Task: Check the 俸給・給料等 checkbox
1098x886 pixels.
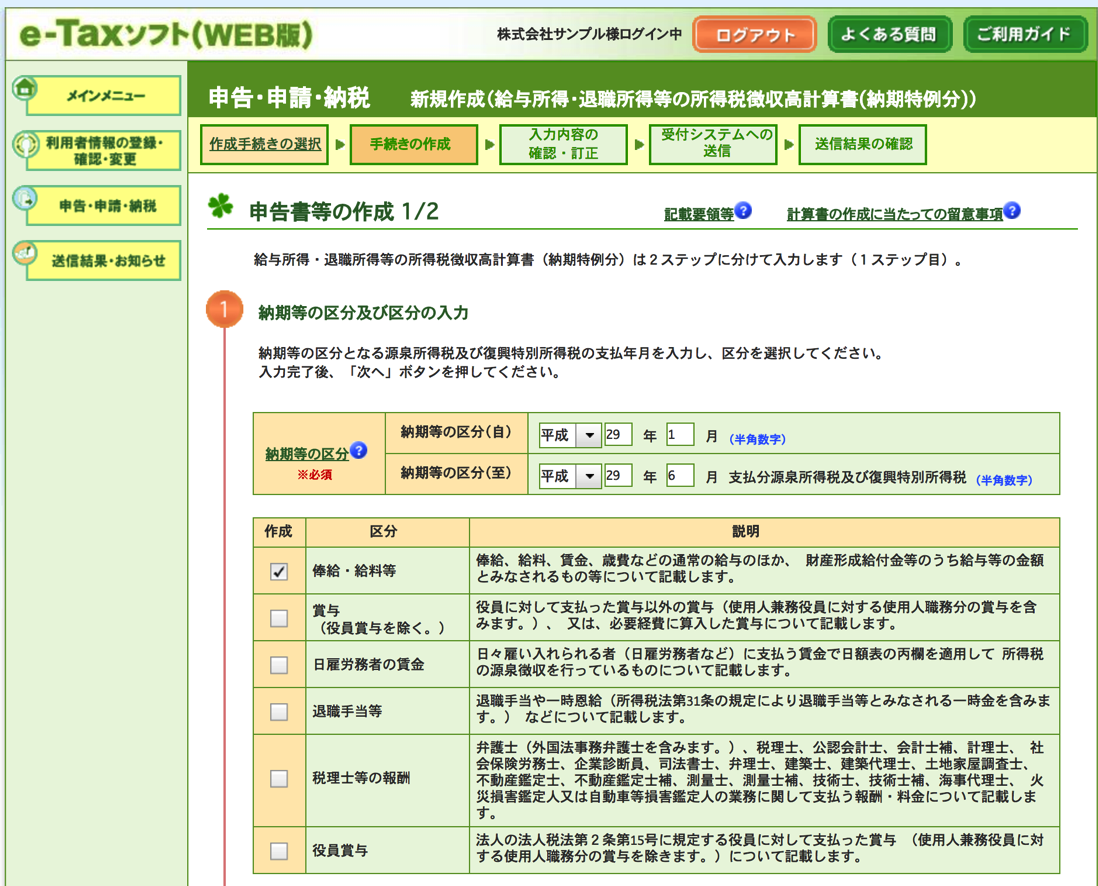Action: 279,572
